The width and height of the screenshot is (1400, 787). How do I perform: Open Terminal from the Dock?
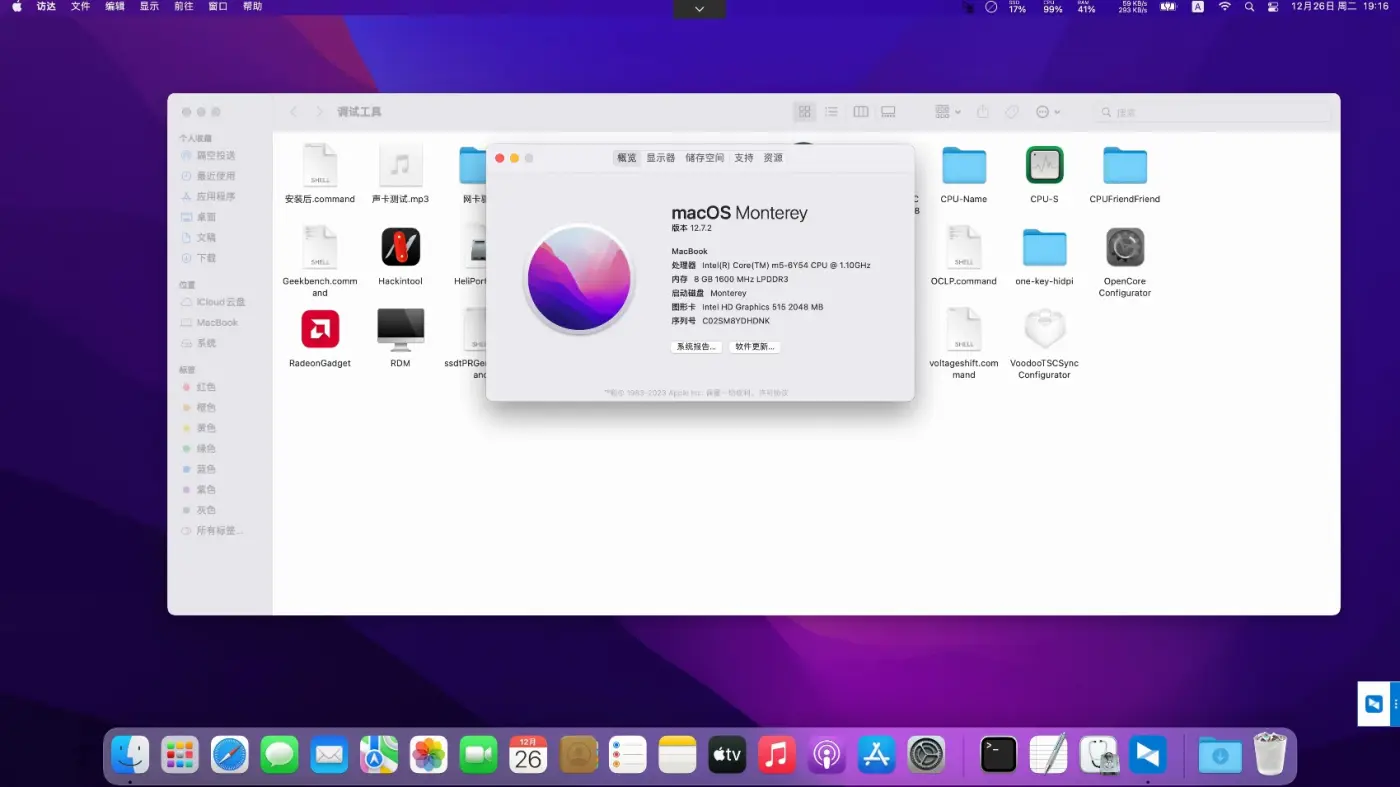click(x=997, y=754)
